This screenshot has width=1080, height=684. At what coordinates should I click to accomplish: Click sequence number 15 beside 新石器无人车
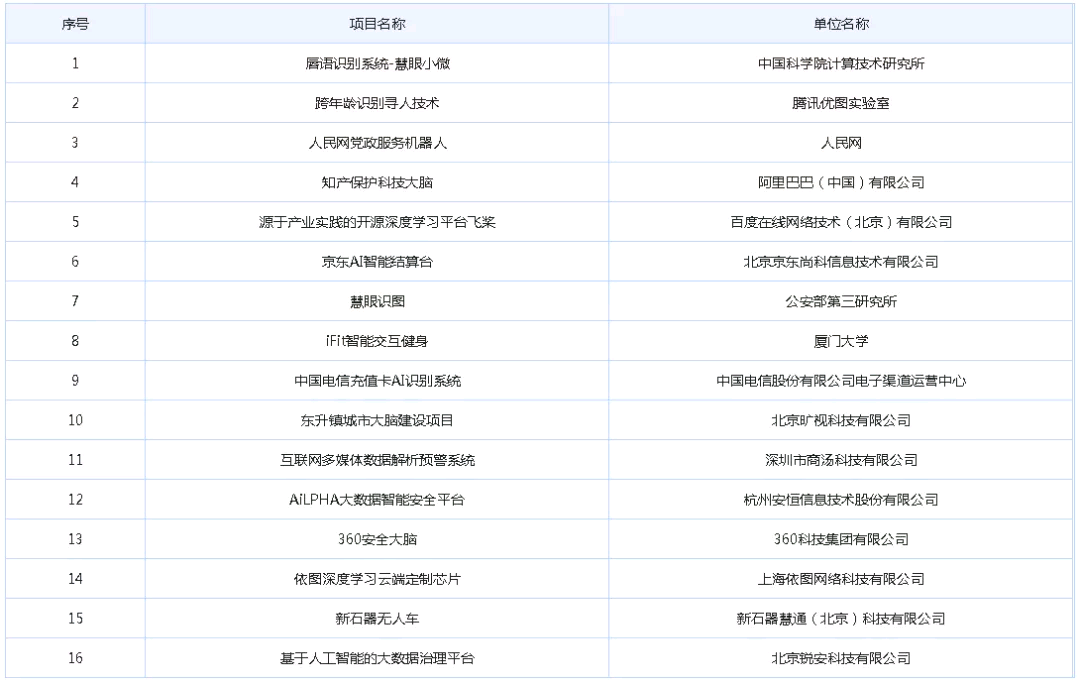pos(75,618)
